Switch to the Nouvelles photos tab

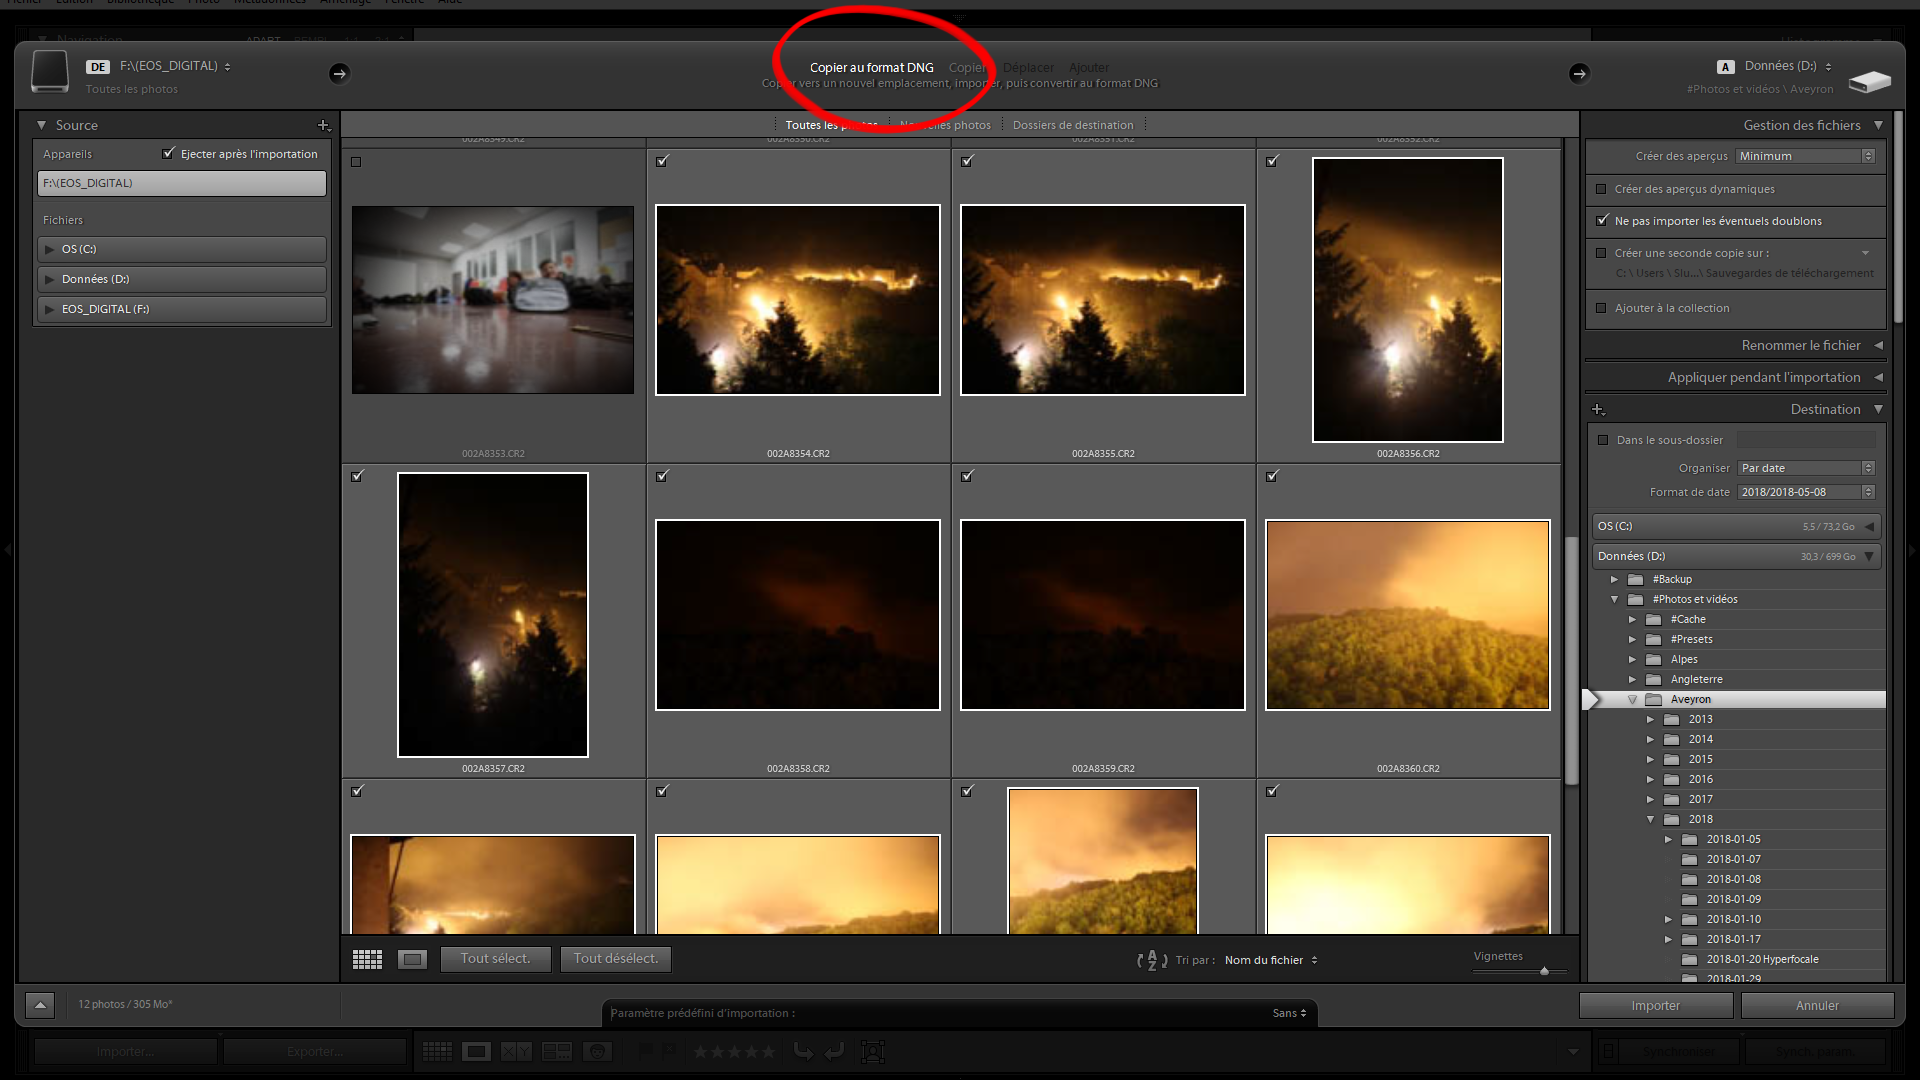coord(944,124)
